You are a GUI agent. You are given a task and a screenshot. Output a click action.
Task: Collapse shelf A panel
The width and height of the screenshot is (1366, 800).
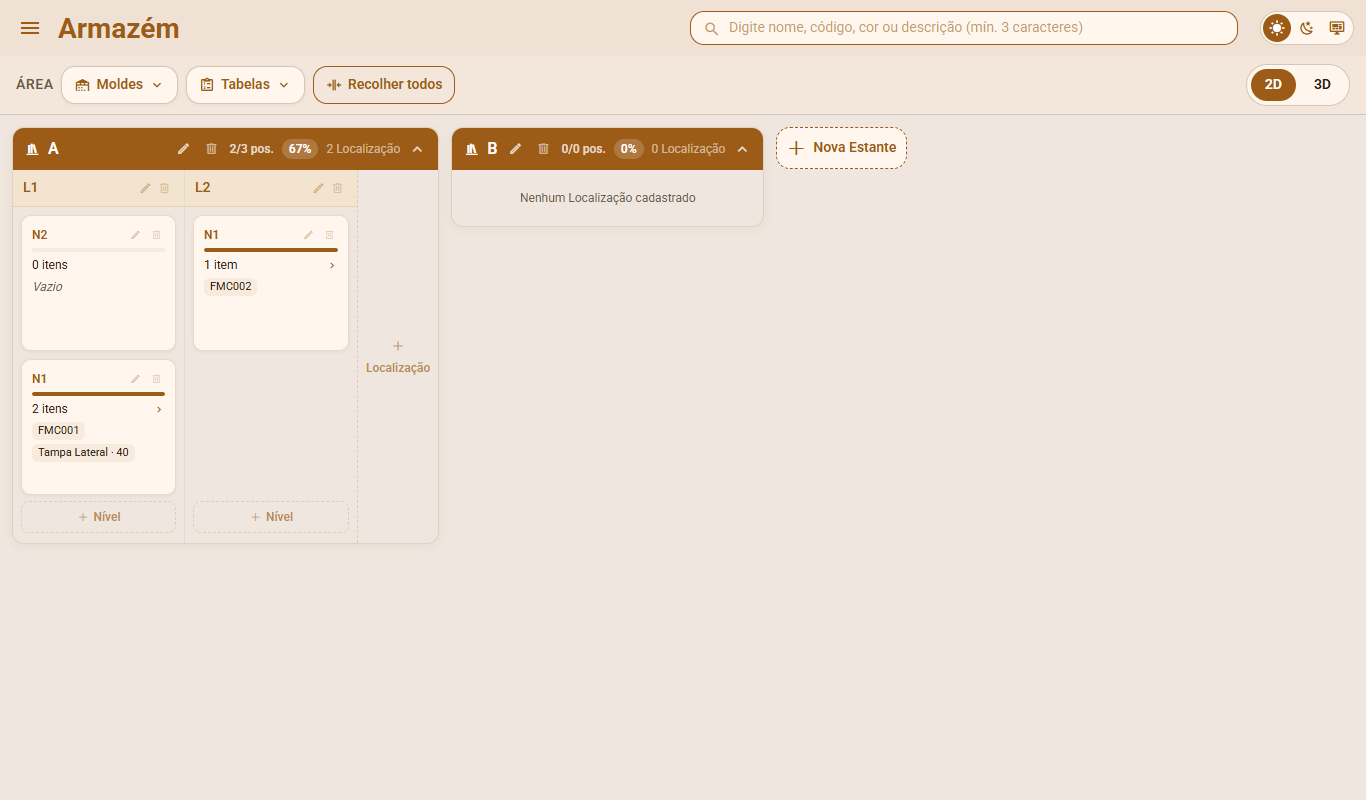click(x=418, y=149)
